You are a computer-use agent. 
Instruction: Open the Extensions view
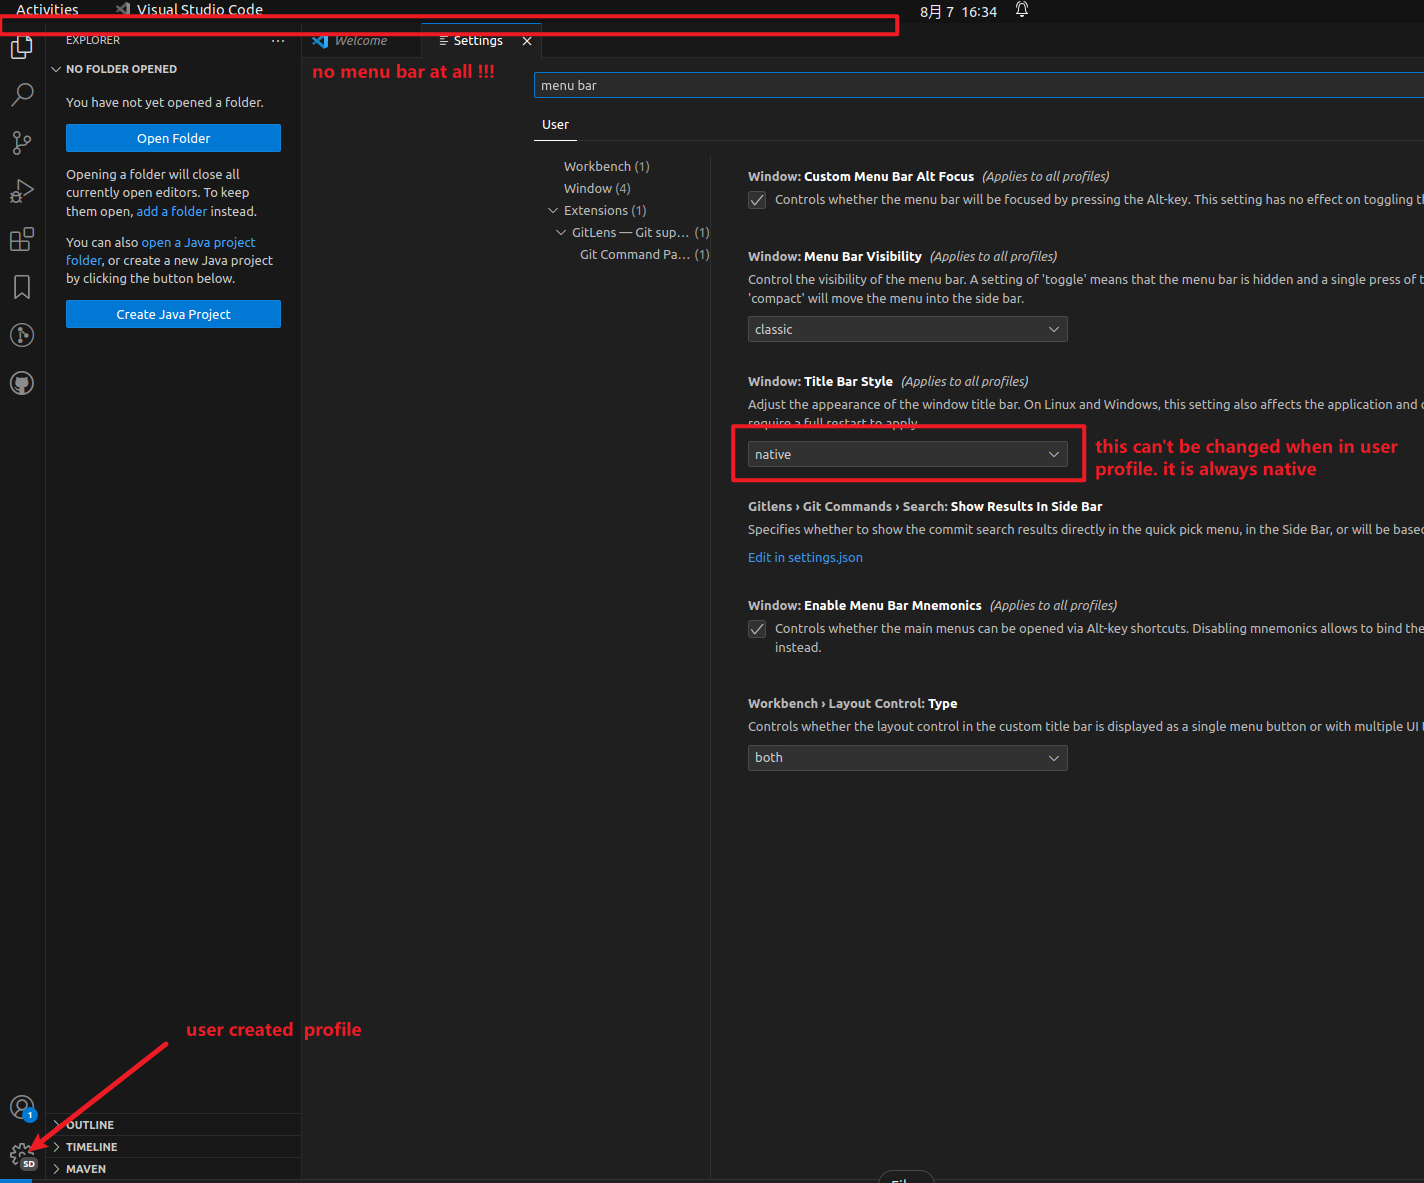click(x=22, y=239)
